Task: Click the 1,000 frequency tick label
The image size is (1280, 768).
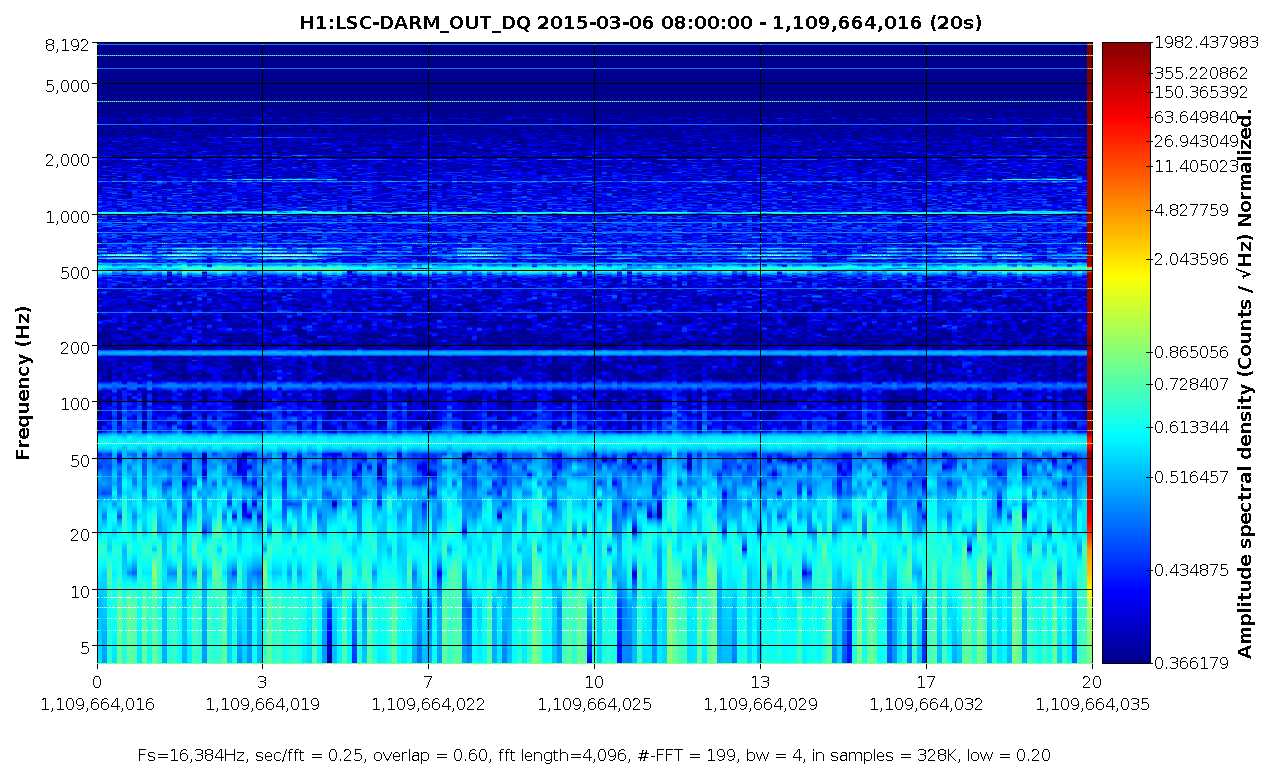Action: point(68,215)
